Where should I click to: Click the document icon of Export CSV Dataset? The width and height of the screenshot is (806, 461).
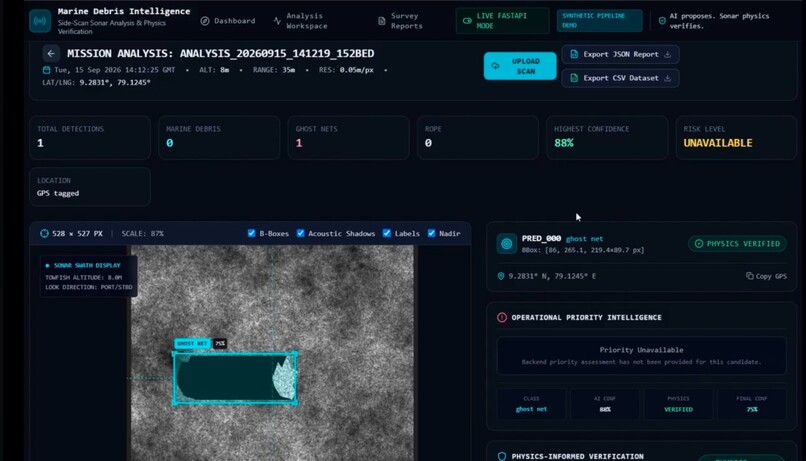(x=574, y=78)
